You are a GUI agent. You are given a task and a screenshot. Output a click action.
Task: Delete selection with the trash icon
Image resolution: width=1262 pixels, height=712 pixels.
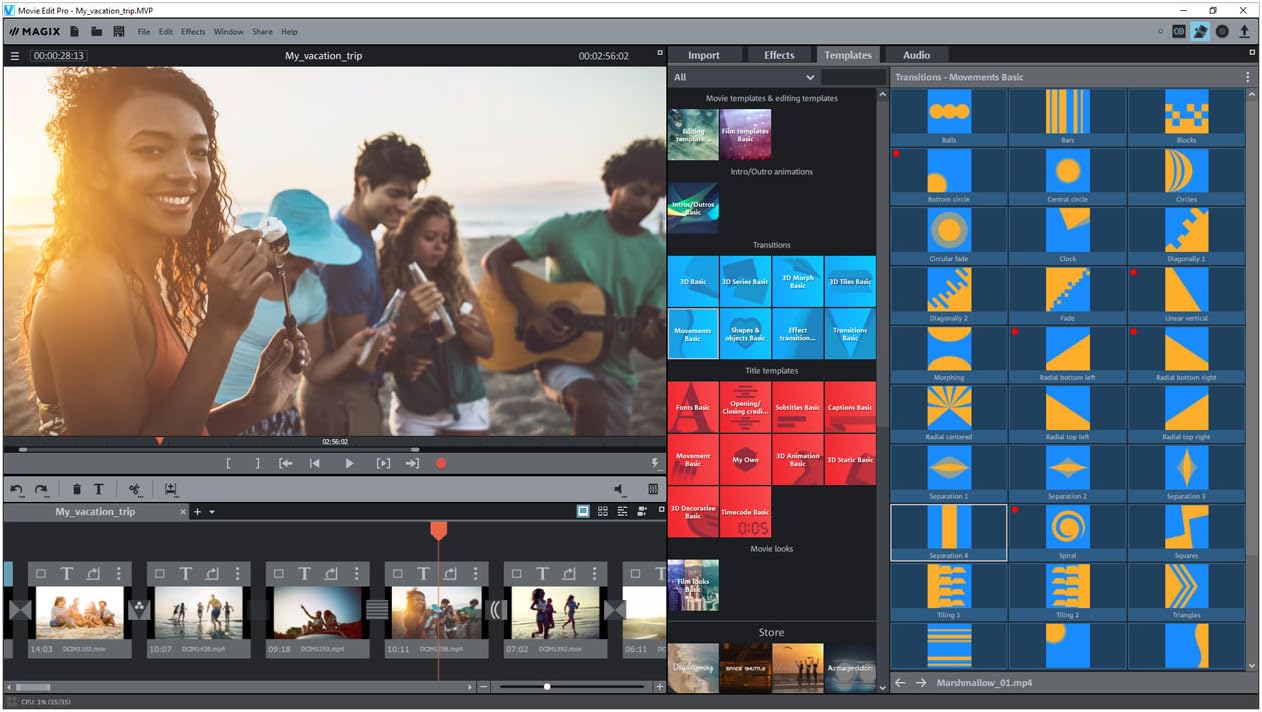click(76, 489)
